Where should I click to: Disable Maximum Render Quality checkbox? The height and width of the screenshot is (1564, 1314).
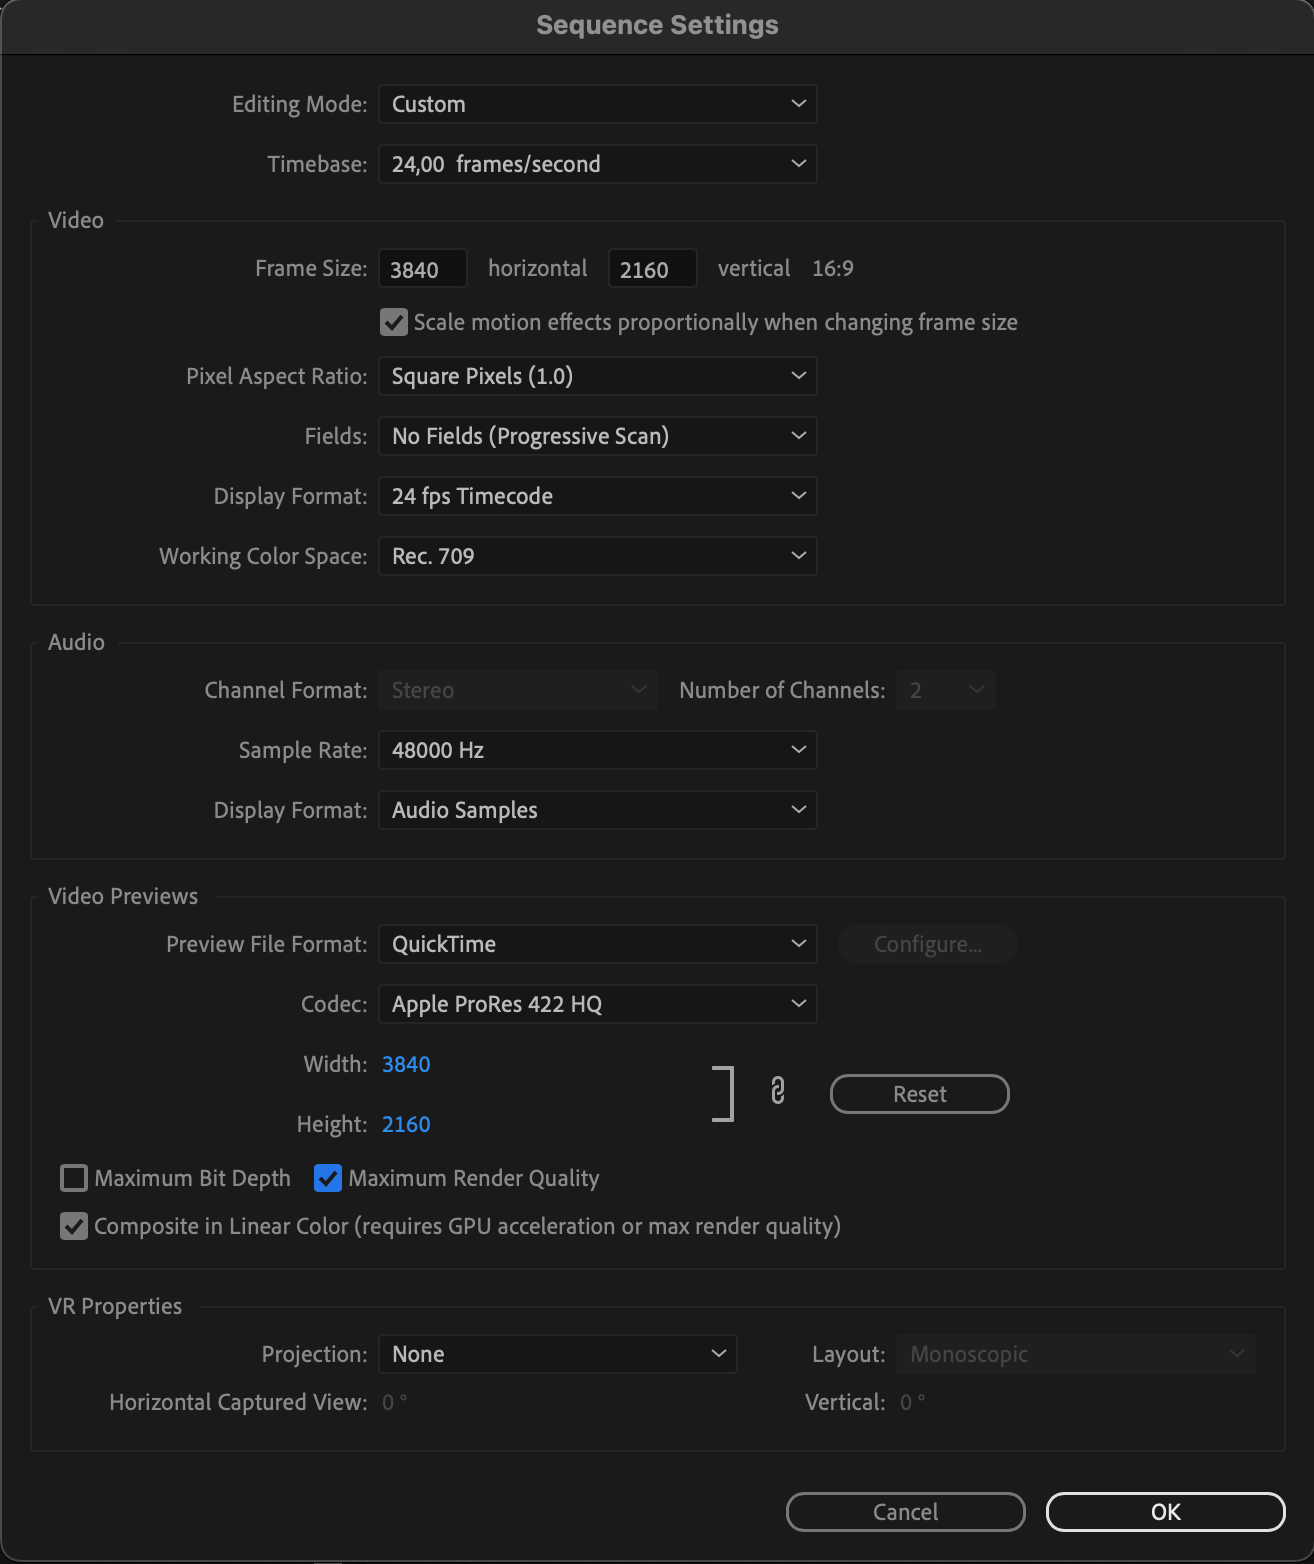click(328, 1178)
